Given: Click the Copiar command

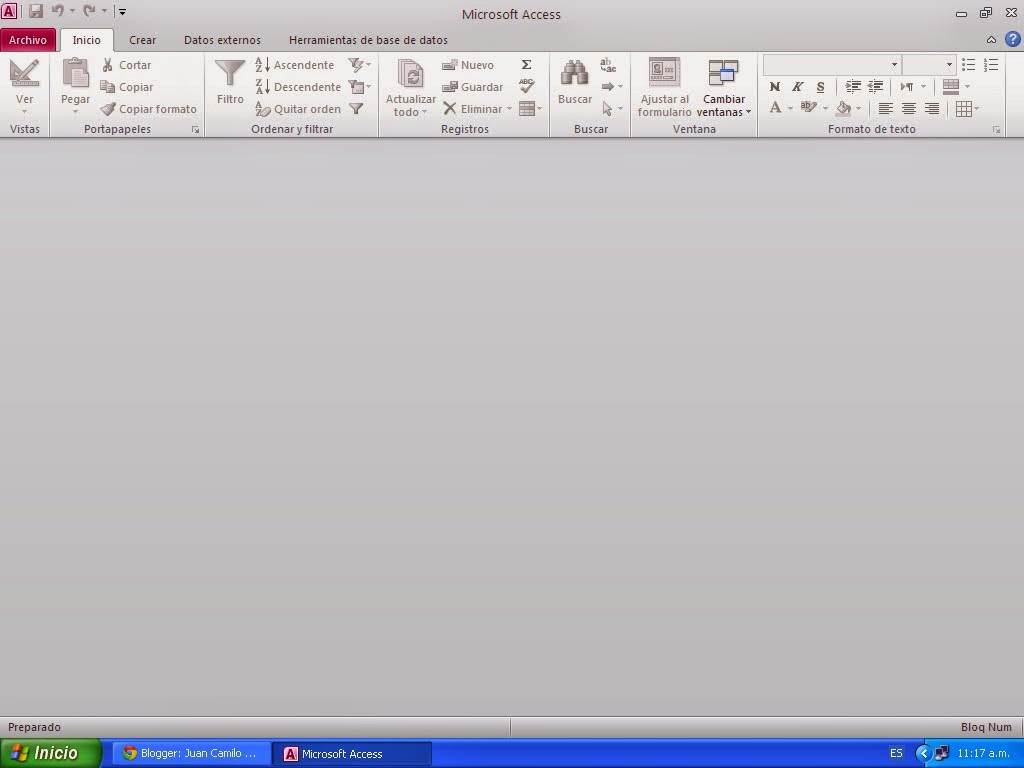Looking at the screenshot, I should pos(127,87).
